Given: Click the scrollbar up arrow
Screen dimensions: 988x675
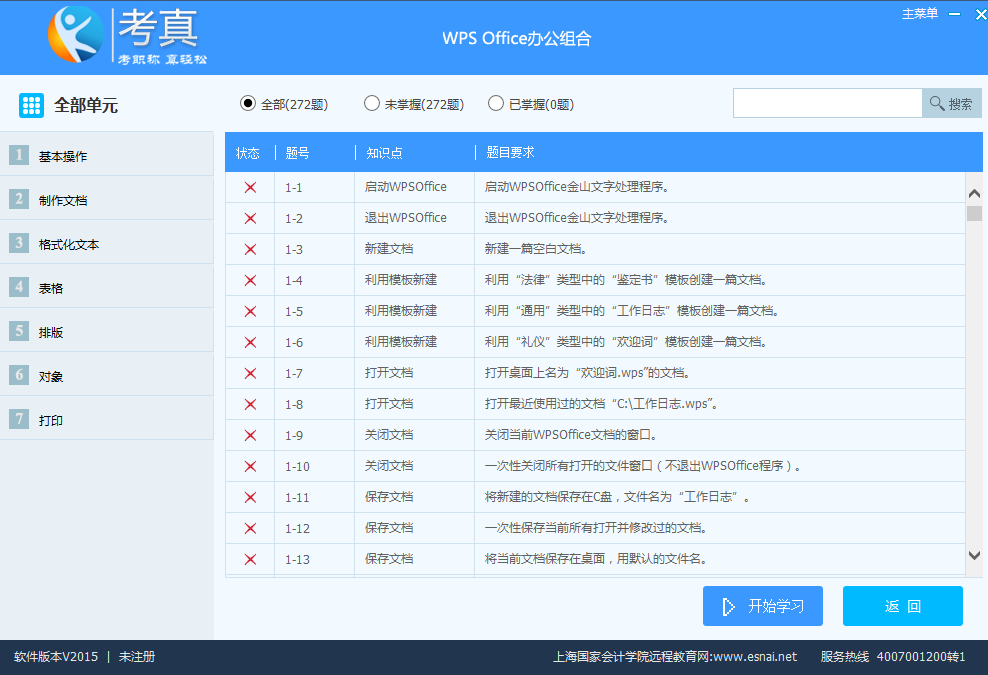Looking at the screenshot, I should pos(974,193).
